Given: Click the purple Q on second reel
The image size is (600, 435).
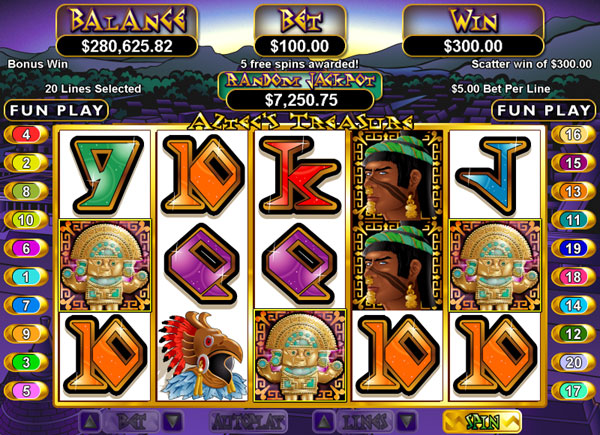Looking at the screenshot, I should coord(203,264).
